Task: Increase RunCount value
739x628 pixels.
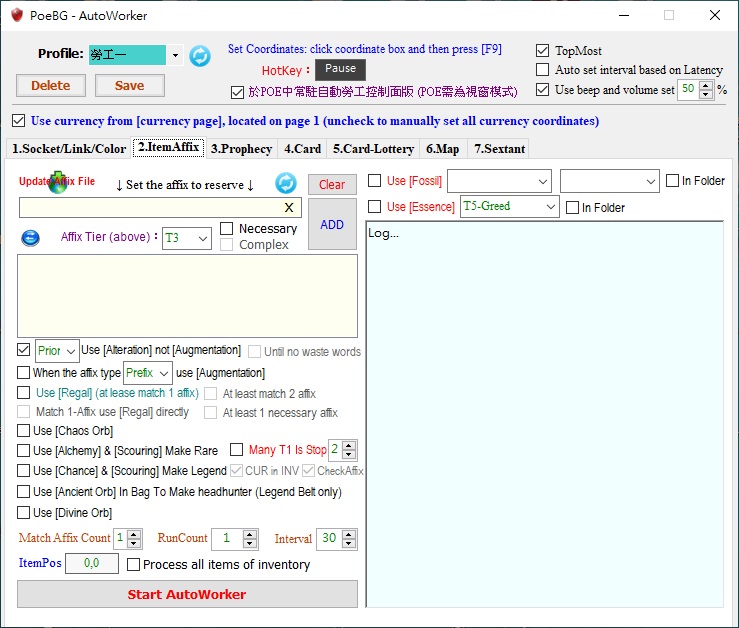Action: 250,534
